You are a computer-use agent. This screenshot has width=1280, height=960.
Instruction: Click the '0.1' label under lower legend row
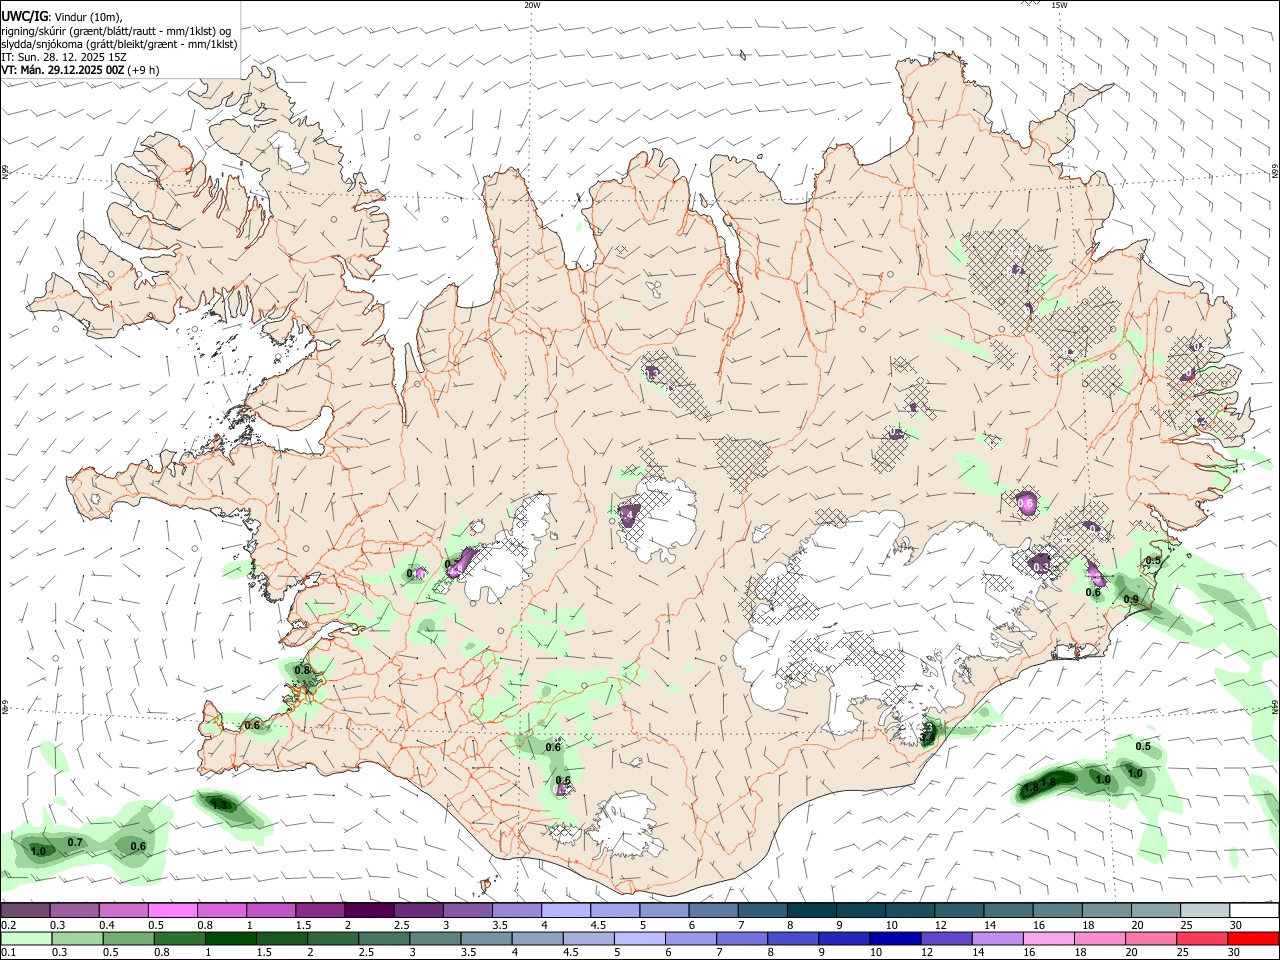tap(7, 954)
